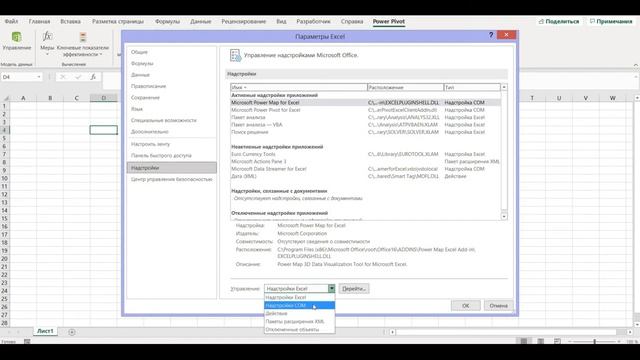Select Надстройки COM in dropdown list
This screenshot has width=640, height=360.
tap(300, 305)
